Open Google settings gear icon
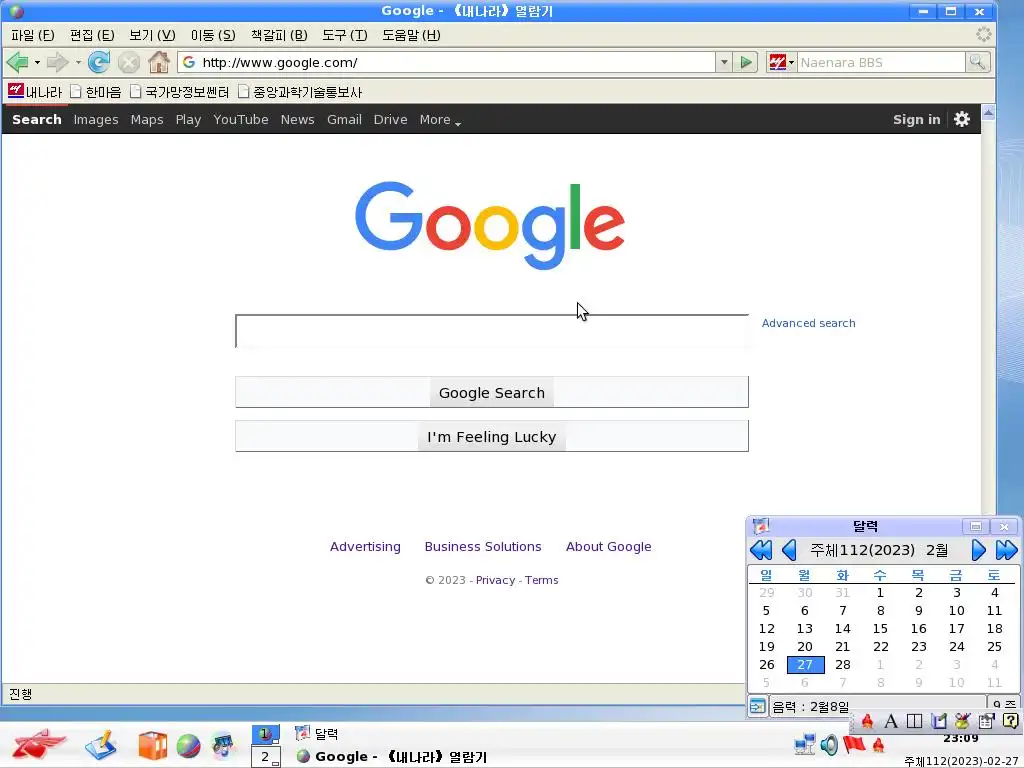Viewport: 1024px width, 768px height. pyautogui.click(x=961, y=119)
